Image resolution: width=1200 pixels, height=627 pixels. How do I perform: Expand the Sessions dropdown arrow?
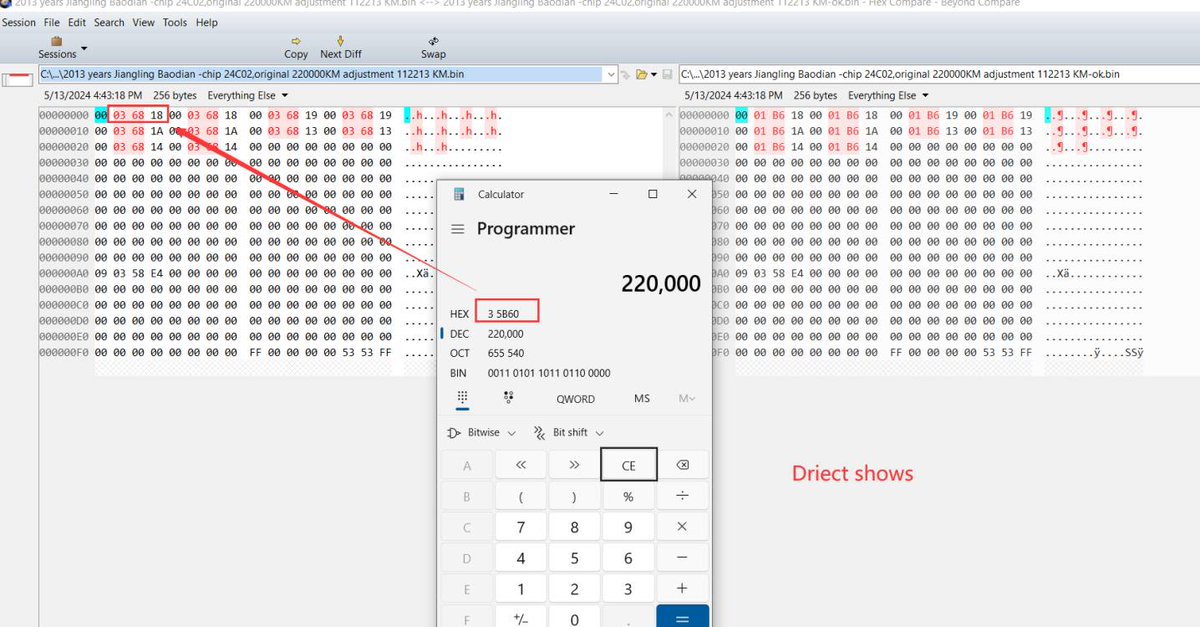click(x=84, y=48)
